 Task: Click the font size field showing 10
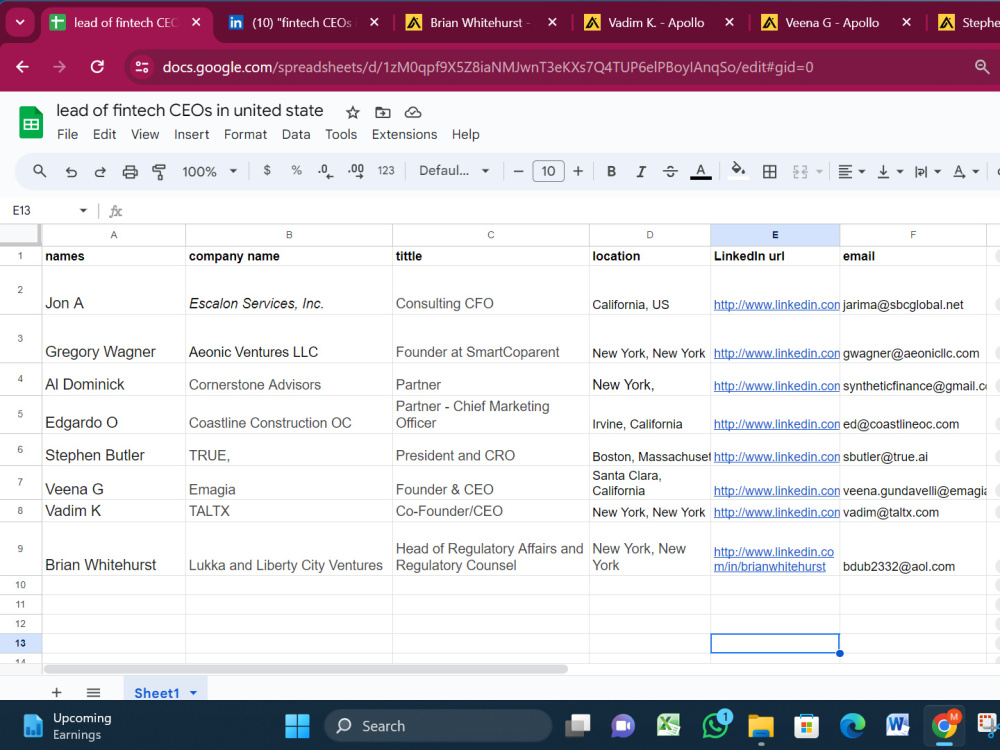pyautogui.click(x=548, y=171)
